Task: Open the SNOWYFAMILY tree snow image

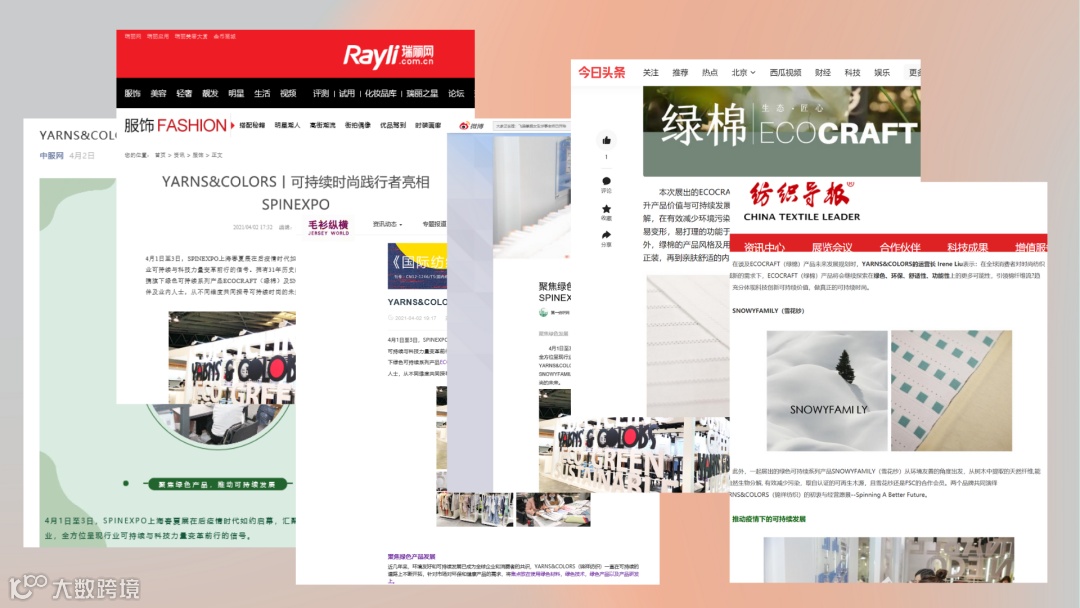Action: (x=827, y=390)
